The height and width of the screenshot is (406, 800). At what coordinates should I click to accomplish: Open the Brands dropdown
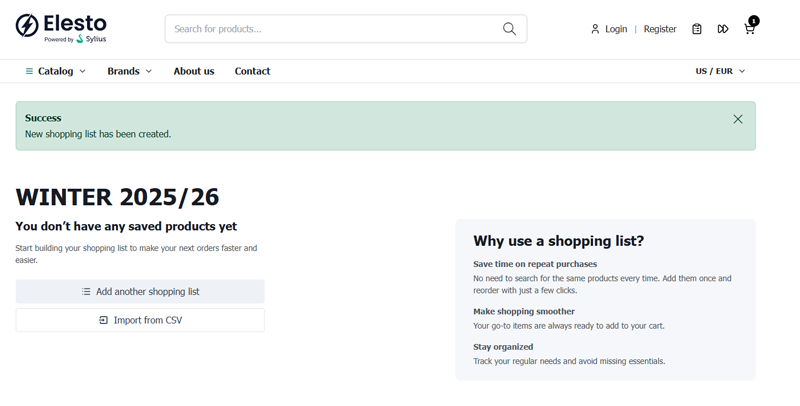click(x=129, y=71)
